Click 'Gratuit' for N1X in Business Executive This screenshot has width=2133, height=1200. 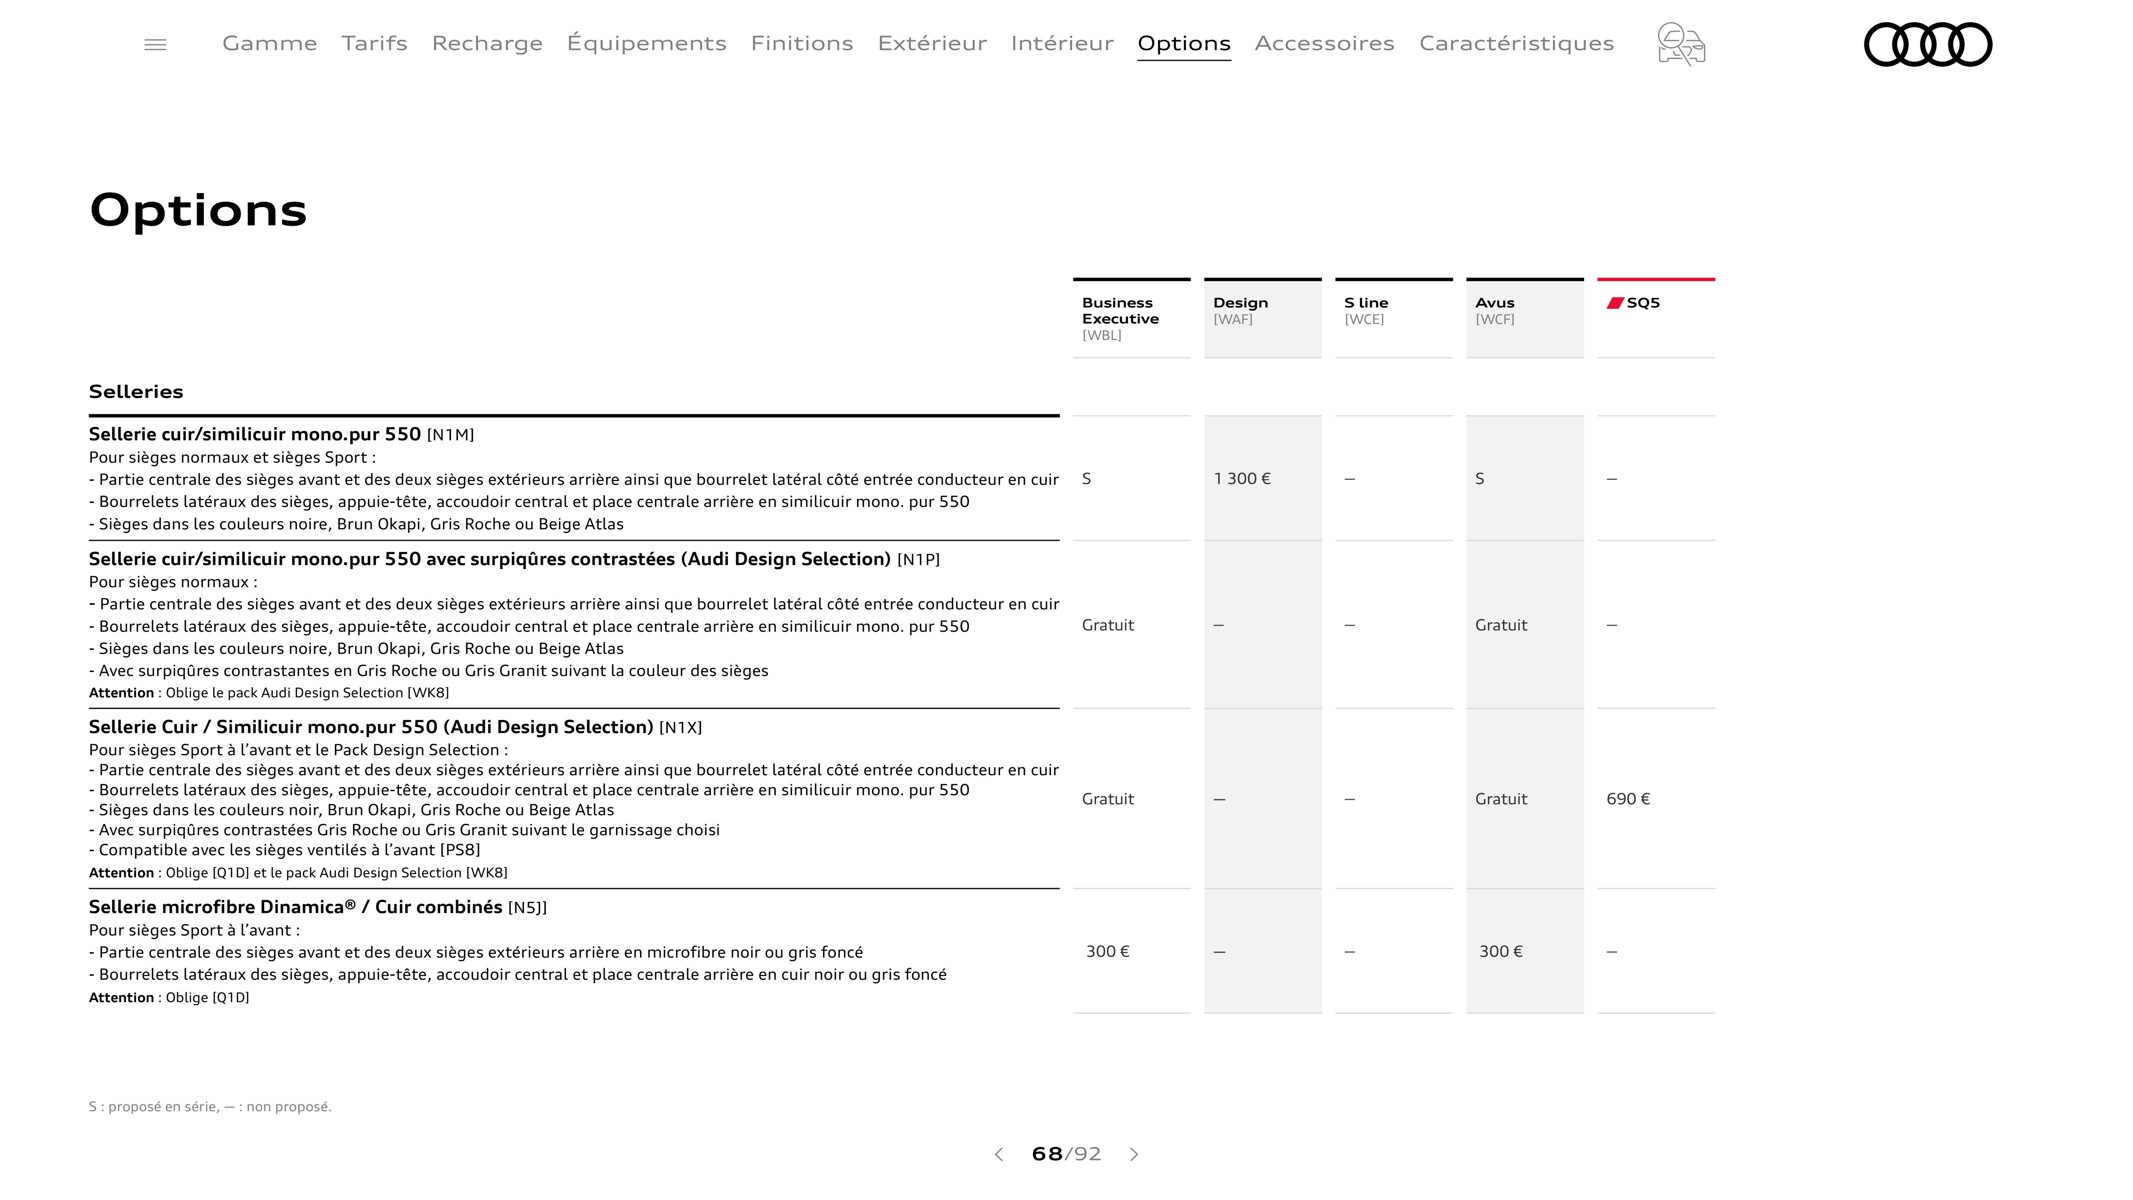[x=1108, y=799]
